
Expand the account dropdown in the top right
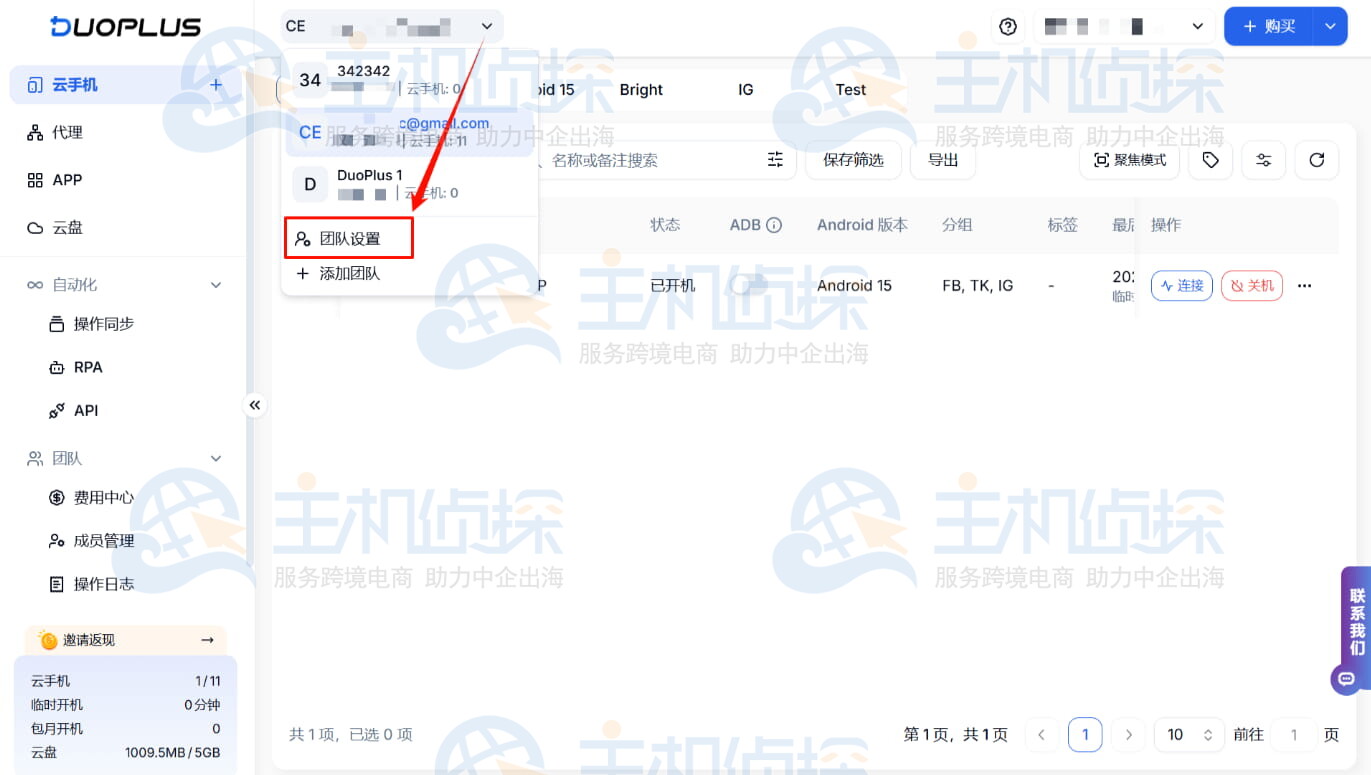click(1197, 26)
